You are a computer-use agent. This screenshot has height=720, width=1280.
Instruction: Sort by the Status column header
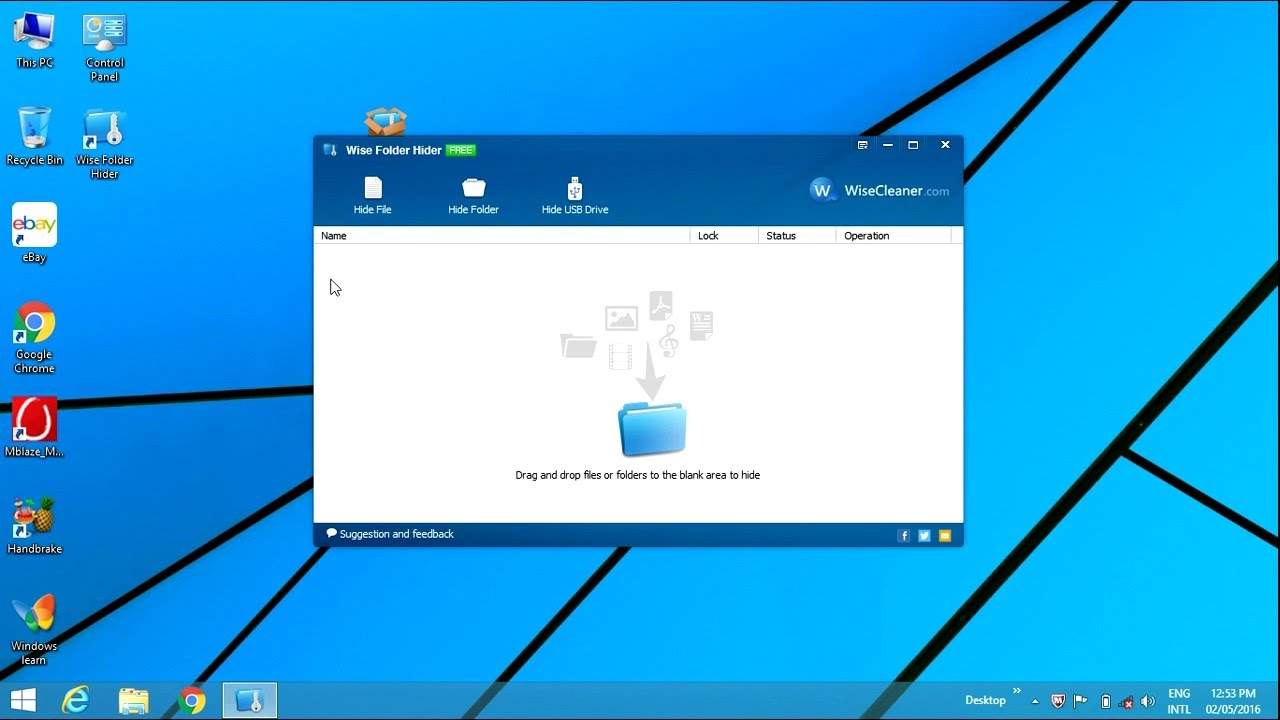797,236
